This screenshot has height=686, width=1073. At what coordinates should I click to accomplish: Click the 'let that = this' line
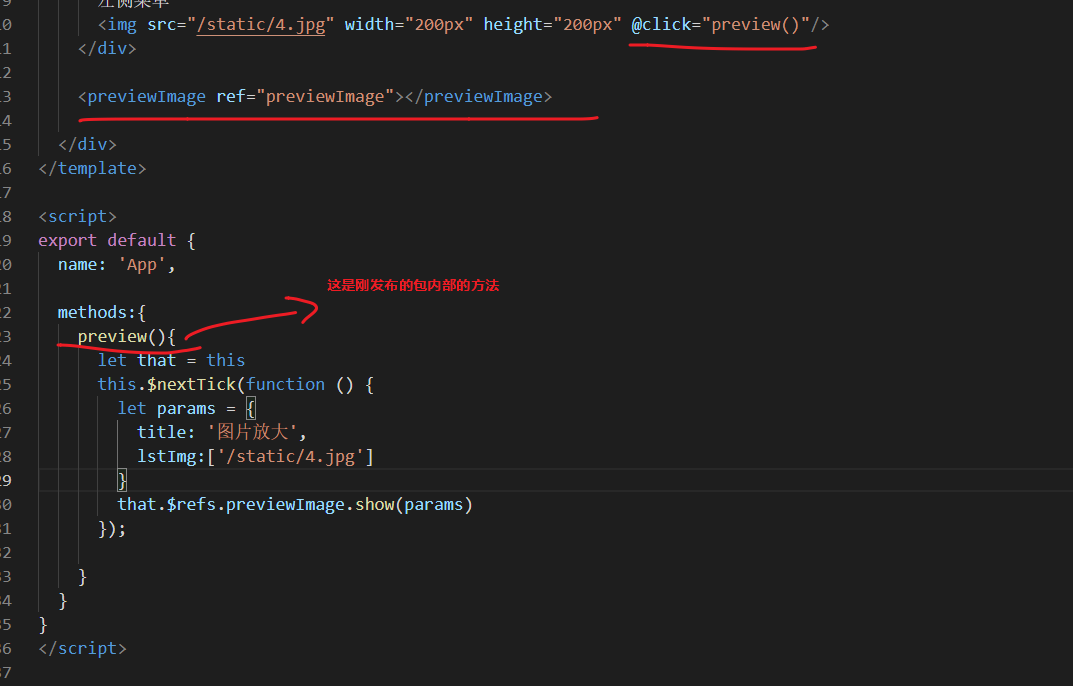pyautogui.click(x=171, y=360)
